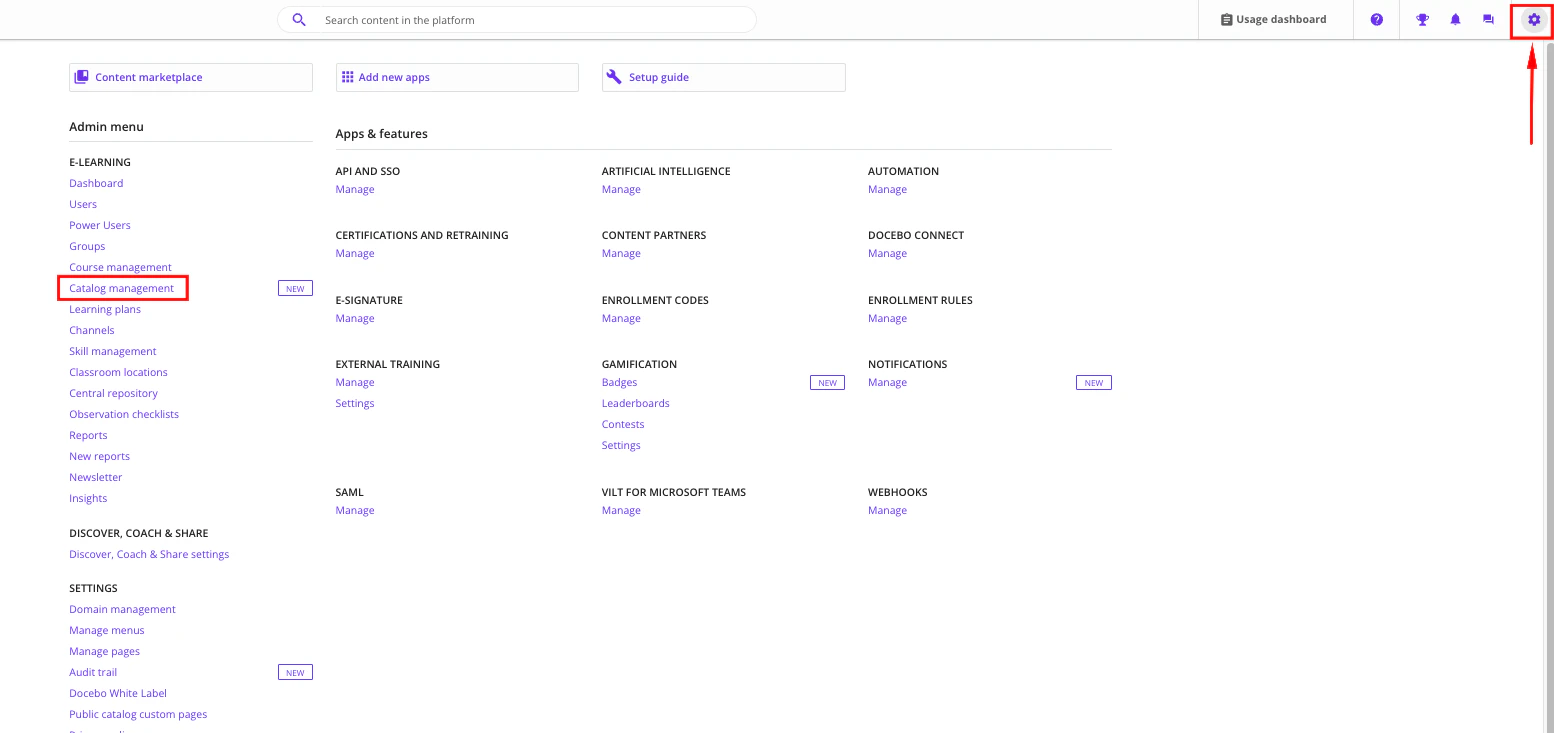Open Catalog management in the admin menu
1554x733 pixels.
point(120,288)
